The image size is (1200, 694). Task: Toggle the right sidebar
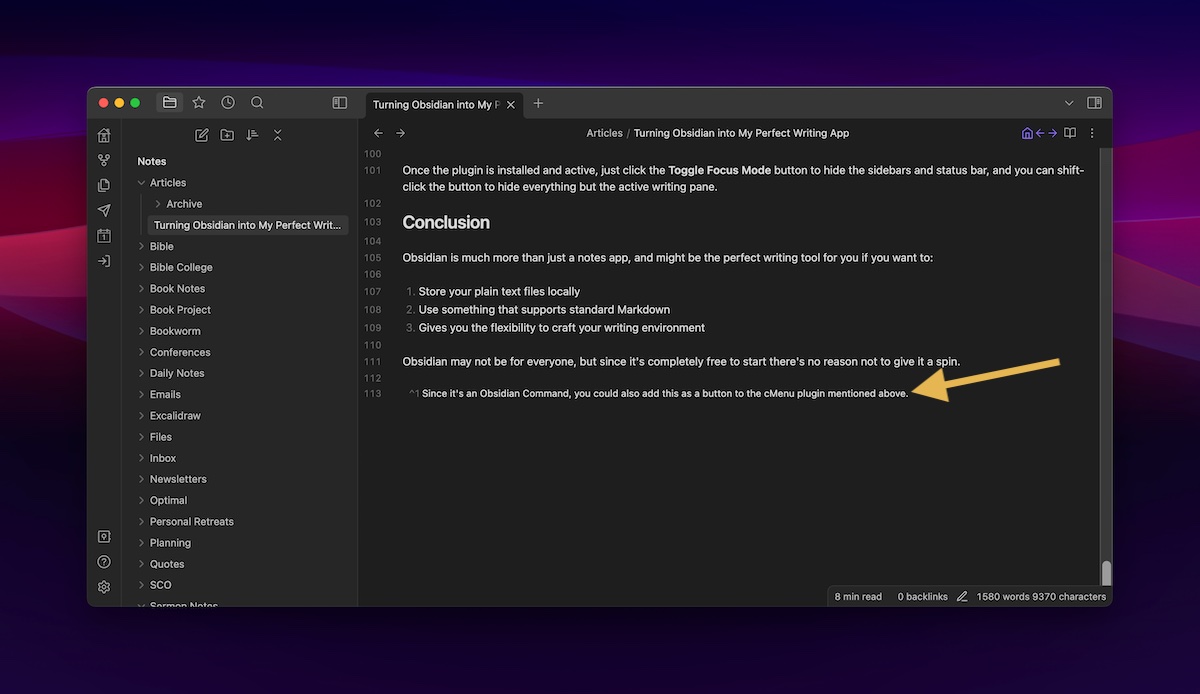1094,103
